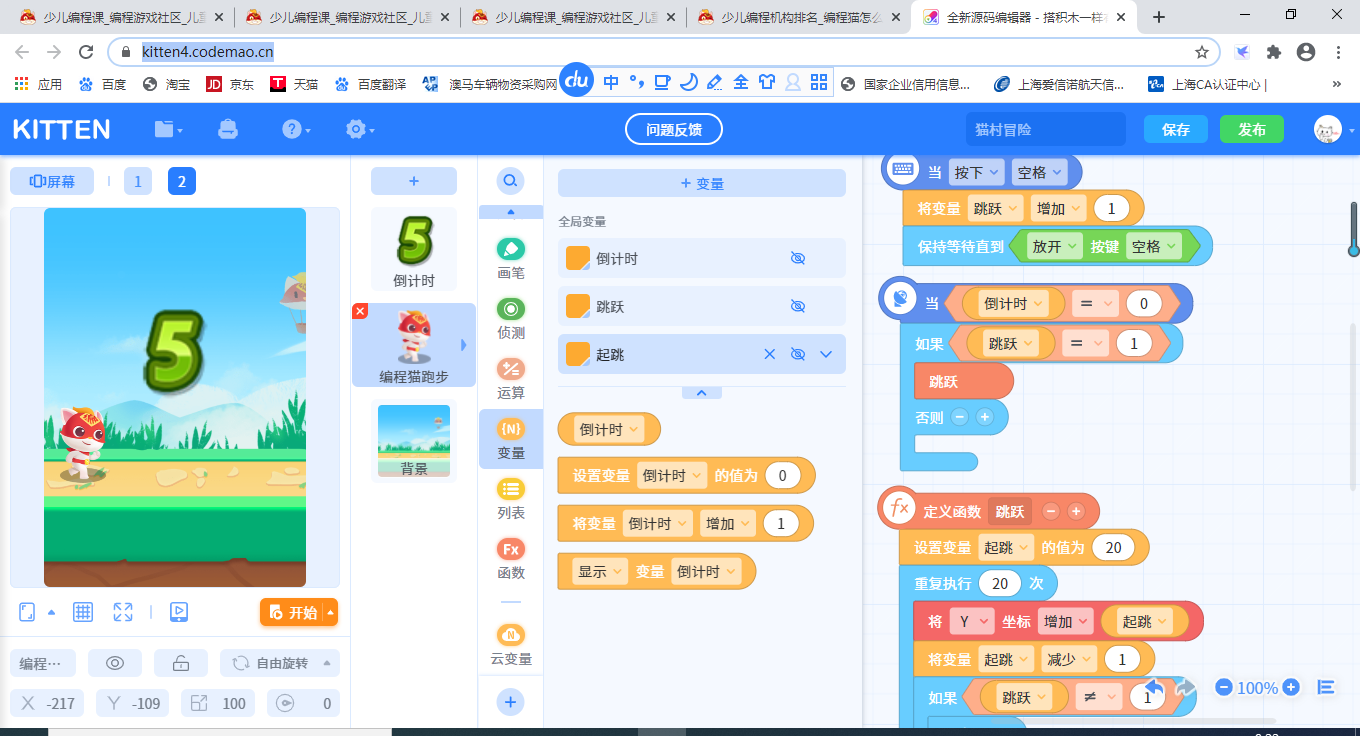Switch to the 全新源码编辑器 browser tab
This screenshot has width=1360, height=736.
tap(1025, 17)
